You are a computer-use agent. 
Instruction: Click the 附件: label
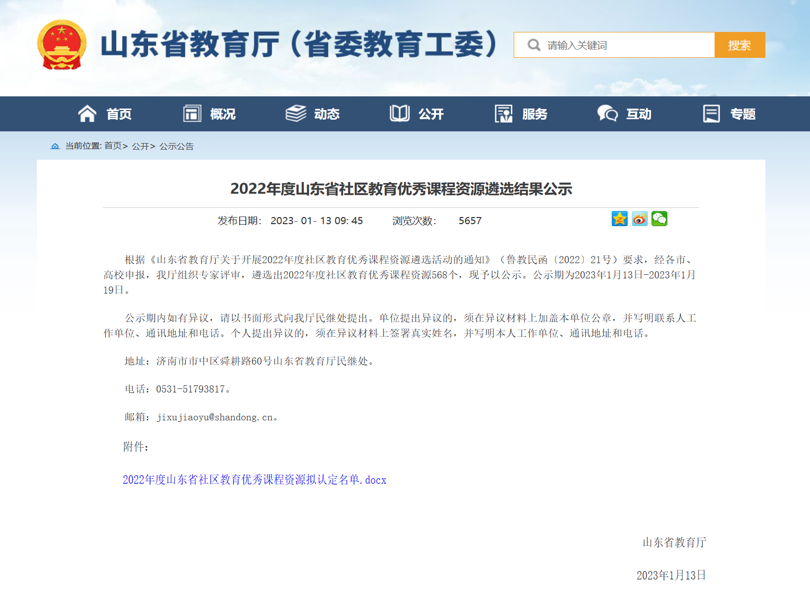pos(136,447)
